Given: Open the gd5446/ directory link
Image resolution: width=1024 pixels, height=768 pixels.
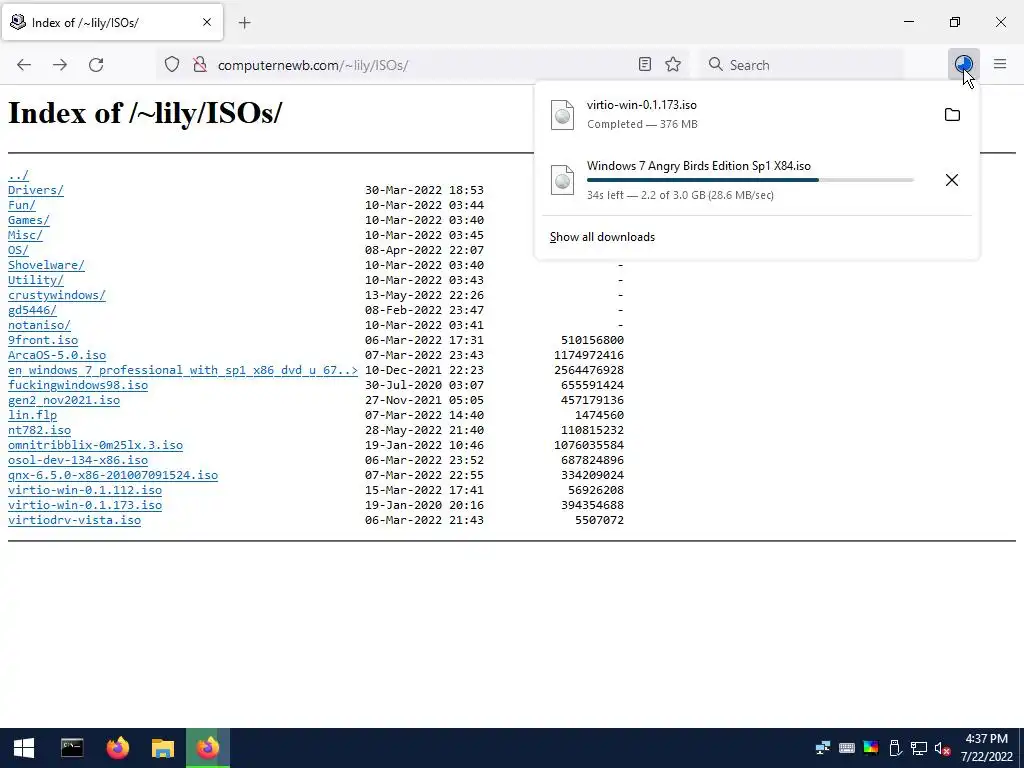Looking at the screenshot, I should click(x=32, y=310).
